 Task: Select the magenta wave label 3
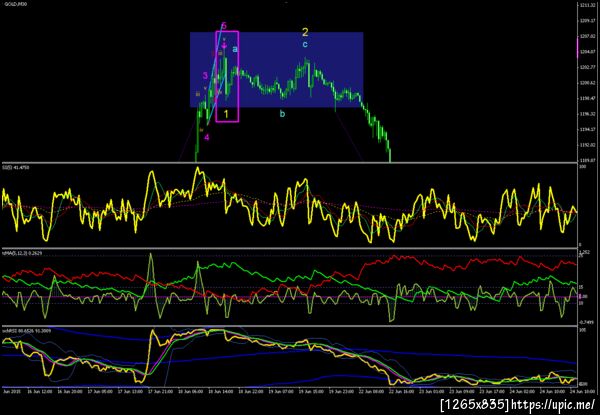(205, 75)
